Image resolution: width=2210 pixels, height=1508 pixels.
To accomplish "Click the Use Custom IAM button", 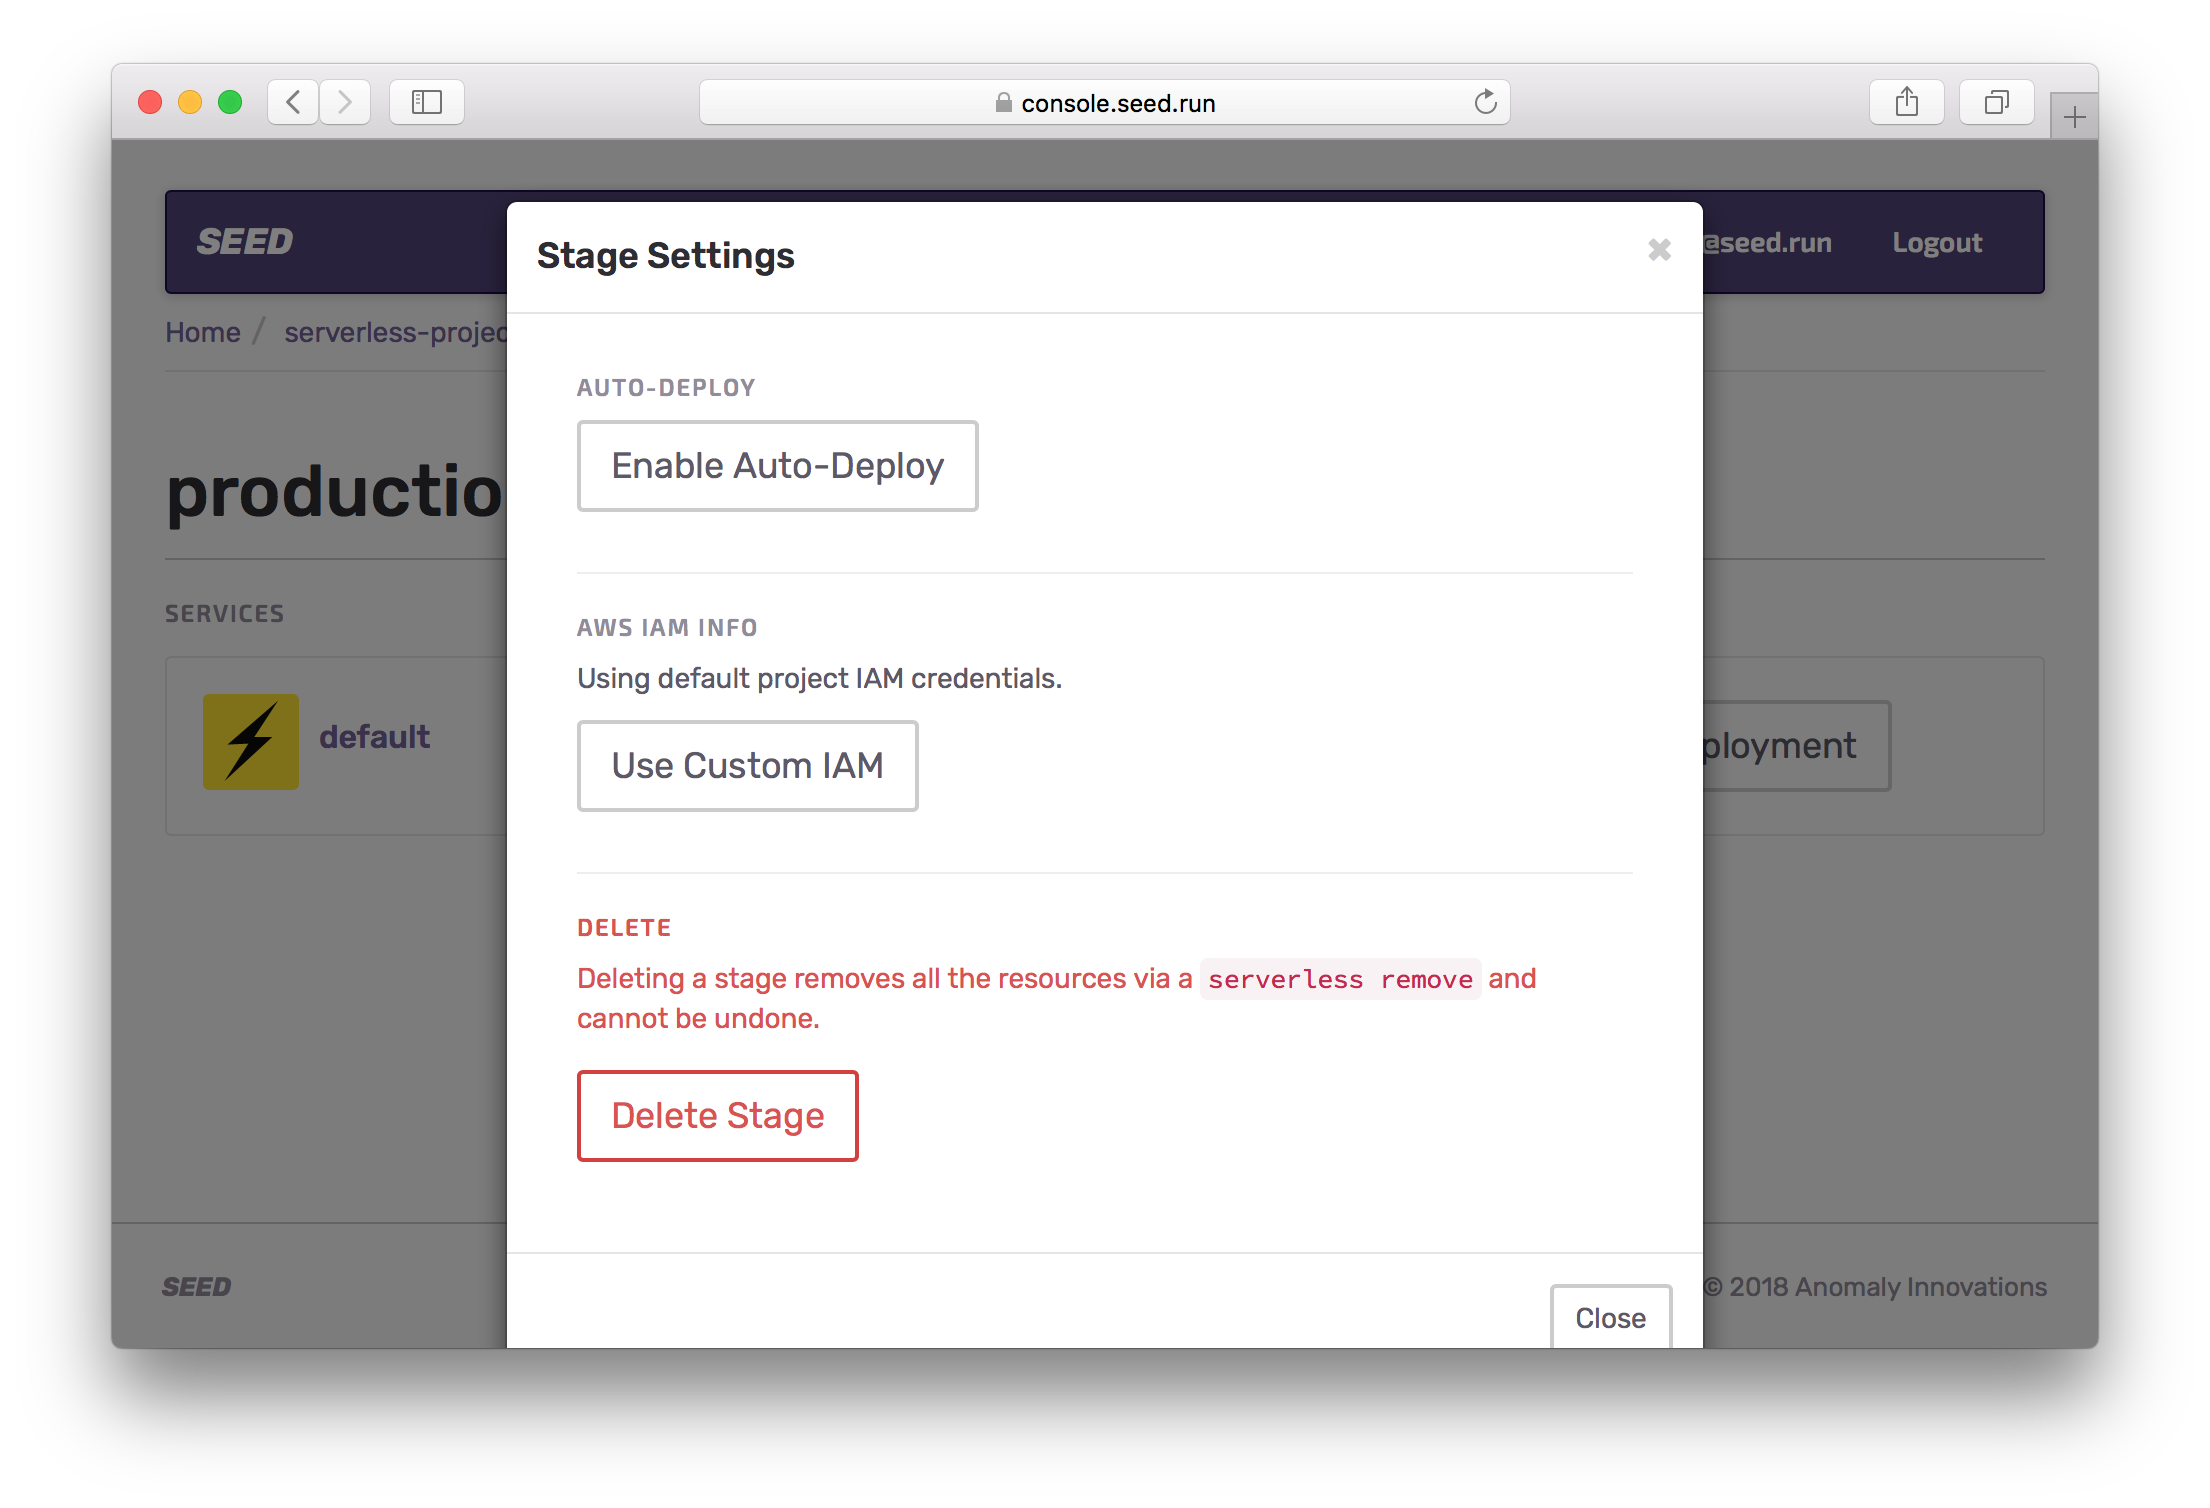I will pyautogui.click(x=747, y=766).
